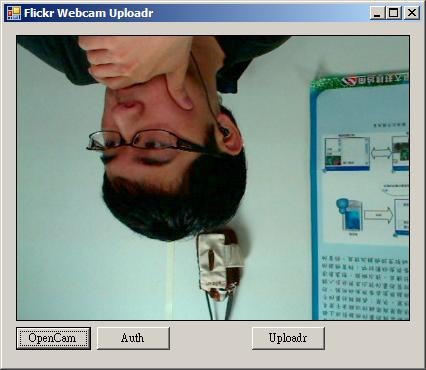Viewport: 426px width, 370px height.
Task: Click the Flickr Webcam Uploadr title text
Action: click(x=89, y=13)
